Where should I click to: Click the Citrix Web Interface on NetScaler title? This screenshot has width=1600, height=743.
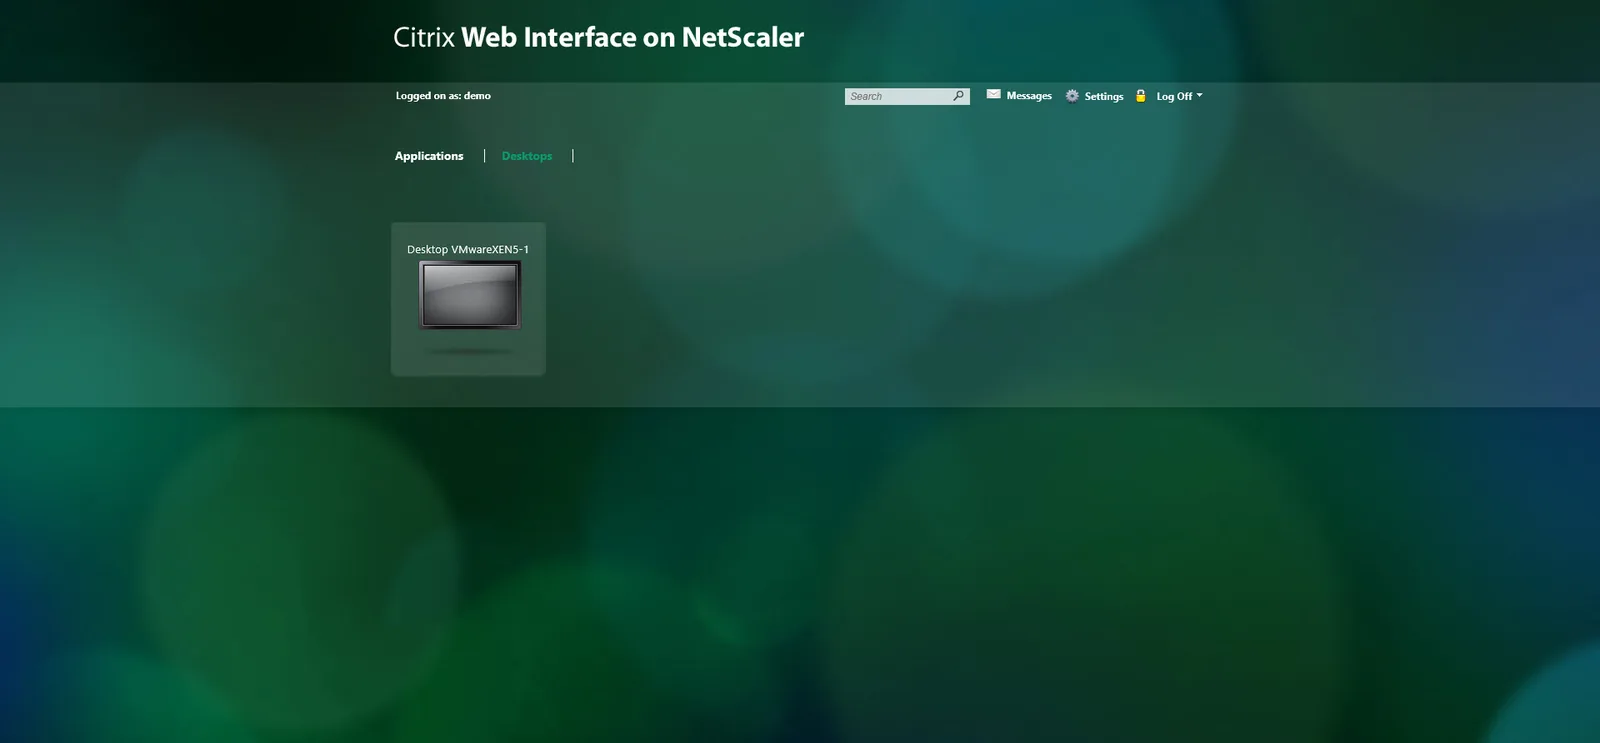pyautogui.click(x=598, y=38)
